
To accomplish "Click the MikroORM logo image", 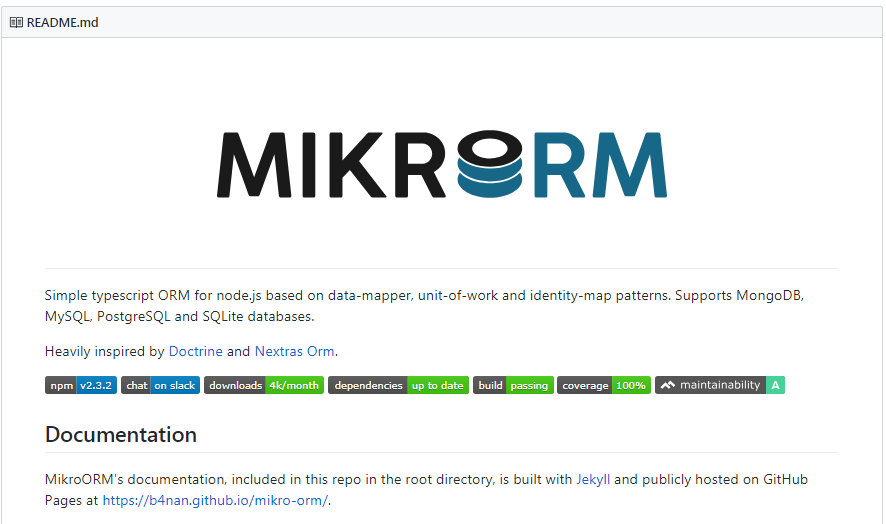I will (x=442, y=164).
